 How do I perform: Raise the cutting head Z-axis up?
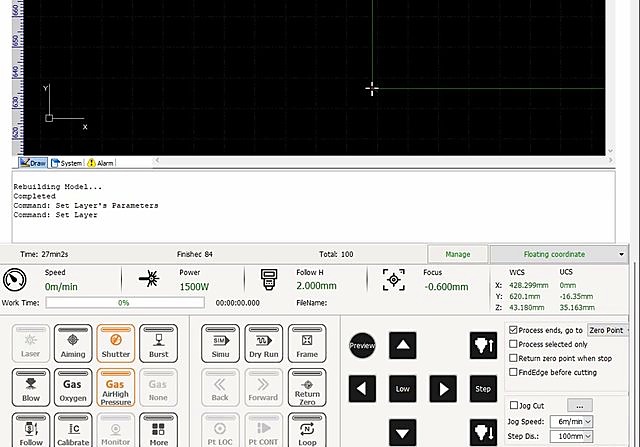coord(483,345)
